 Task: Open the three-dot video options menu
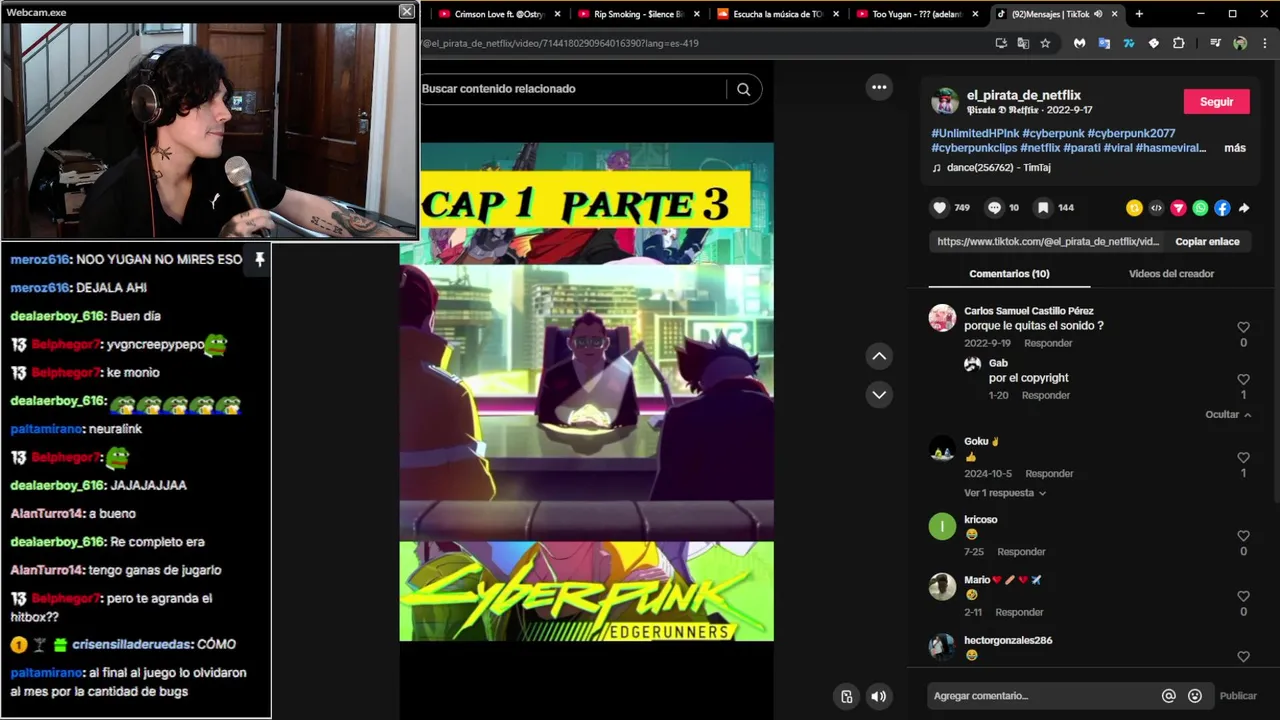pos(879,87)
